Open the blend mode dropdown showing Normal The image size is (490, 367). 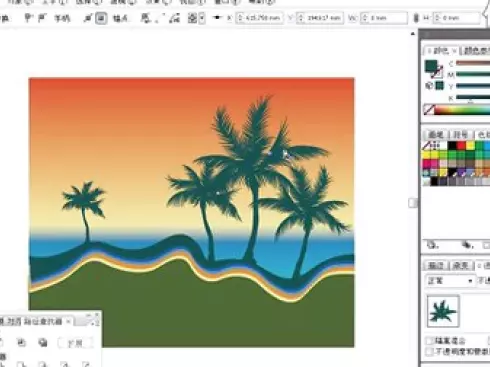449,281
